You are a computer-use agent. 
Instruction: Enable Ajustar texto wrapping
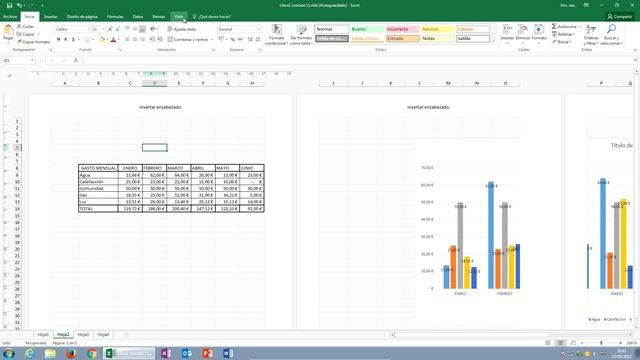[182, 29]
